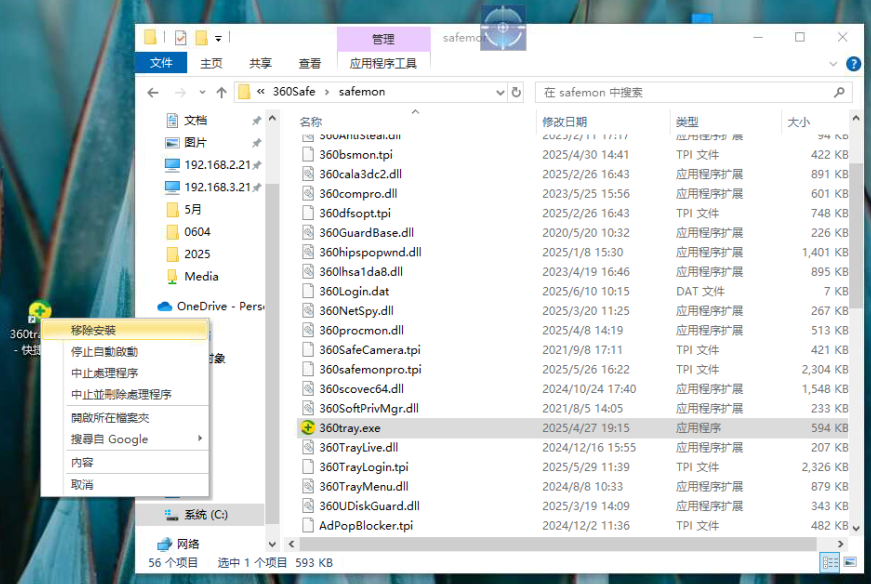871x584 pixels.
Task: Switch to the 共享 ribbon tab
Action: click(260, 63)
